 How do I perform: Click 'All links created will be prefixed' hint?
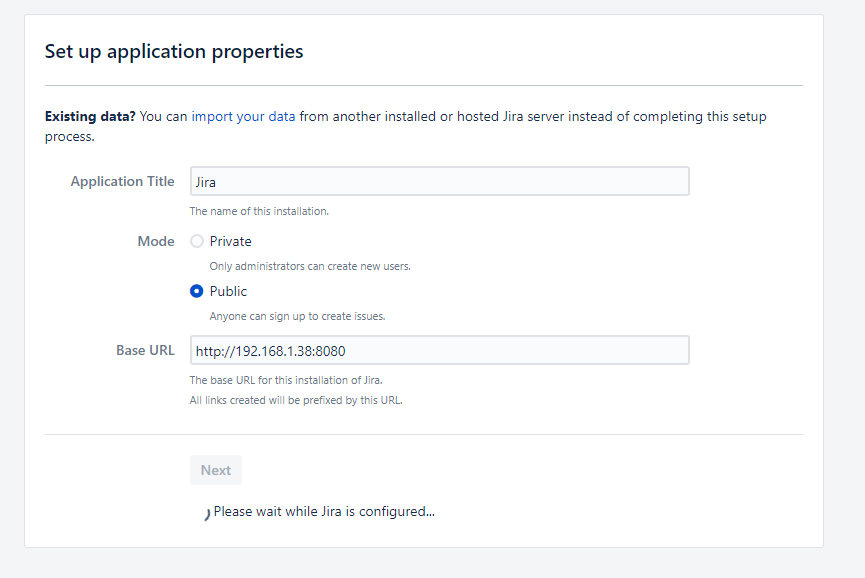point(296,400)
